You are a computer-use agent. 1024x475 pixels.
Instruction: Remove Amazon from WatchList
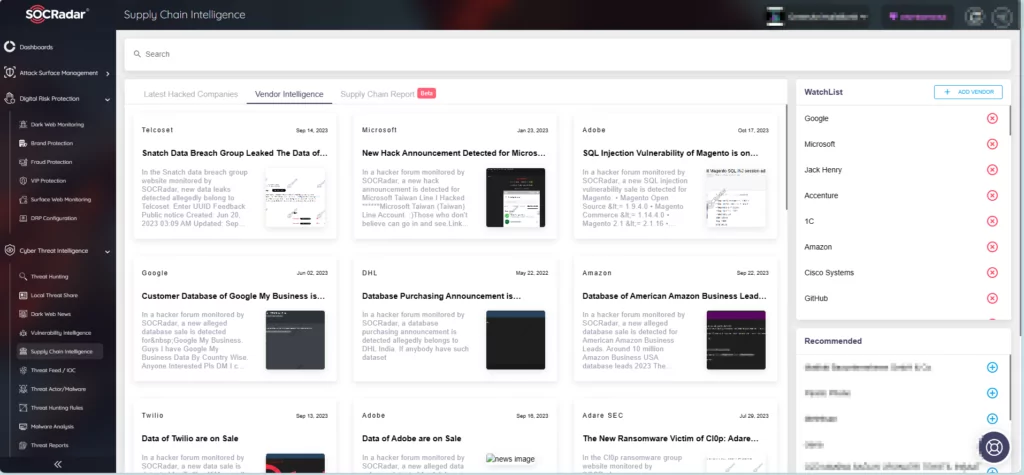[x=992, y=247]
